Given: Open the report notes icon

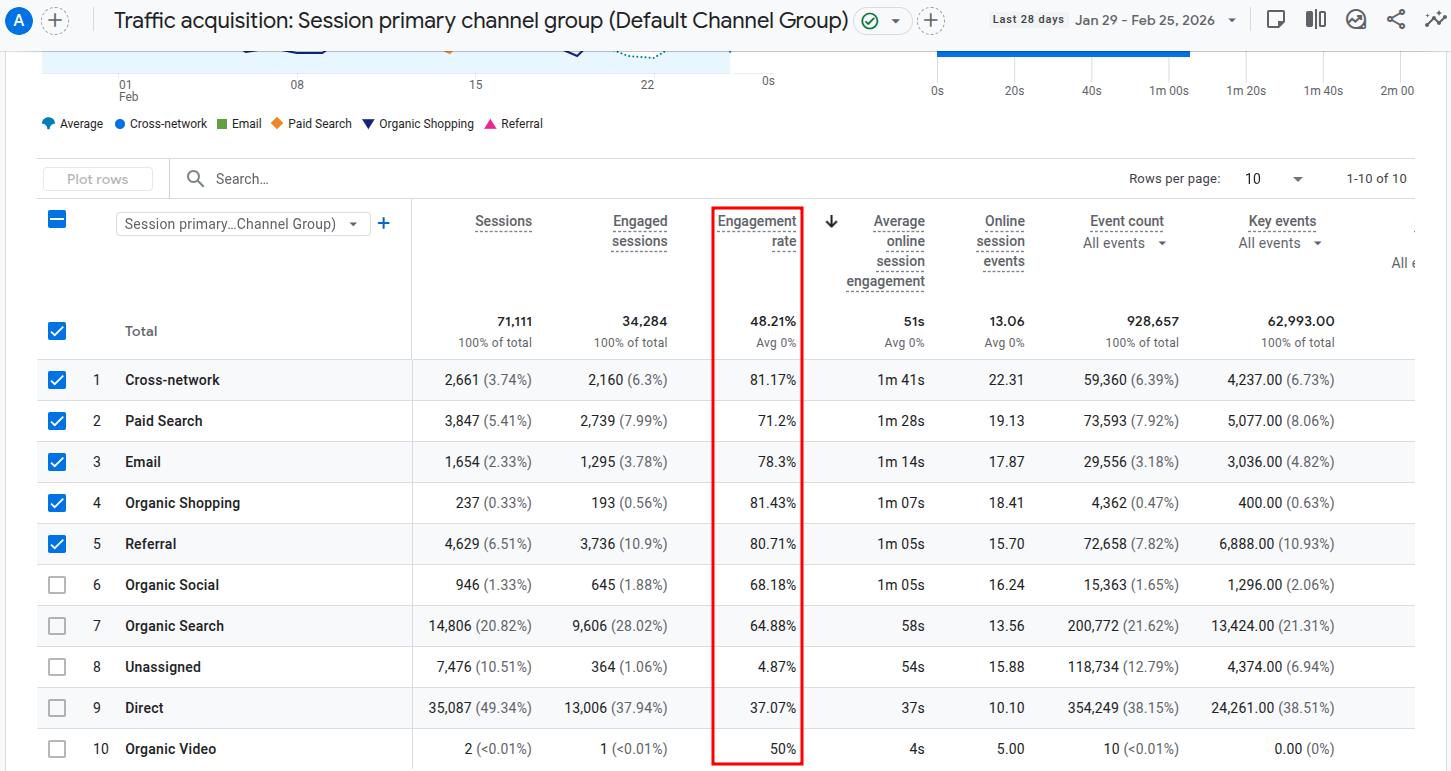Looking at the screenshot, I should click(x=1276, y=18).
